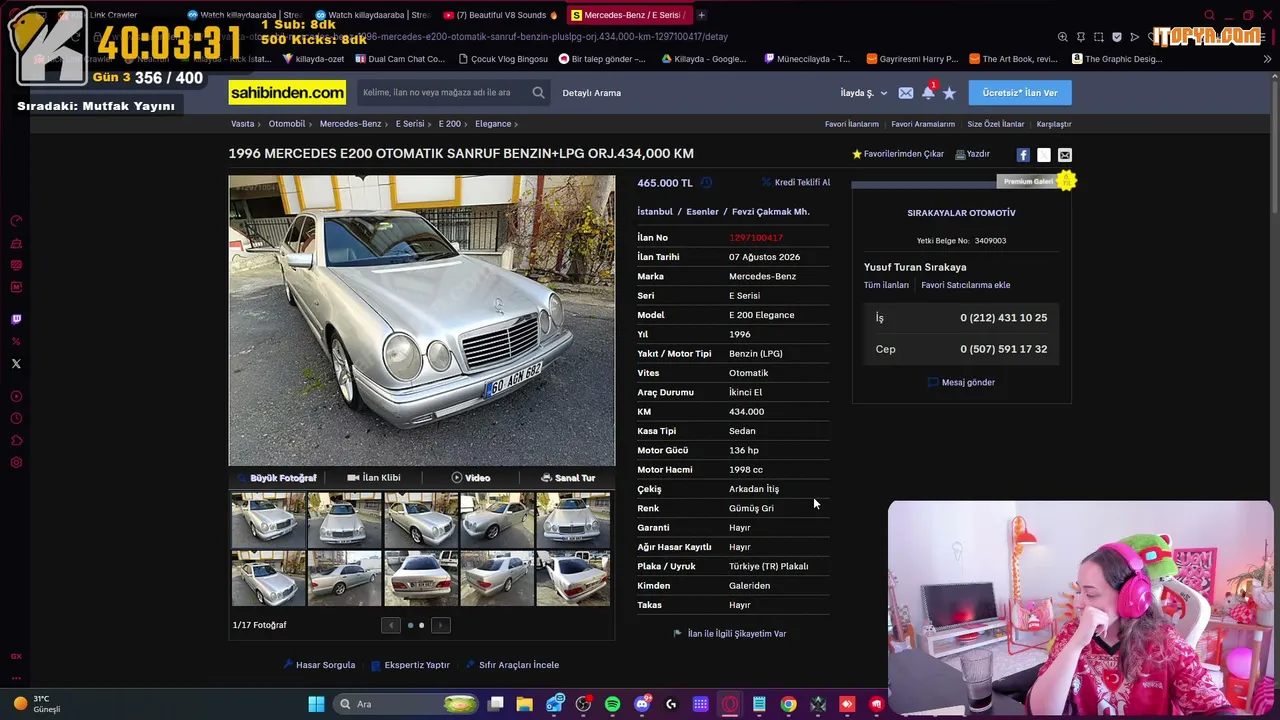
Task: Click Favori İlanlarım link
Action: tap(852, 124)
